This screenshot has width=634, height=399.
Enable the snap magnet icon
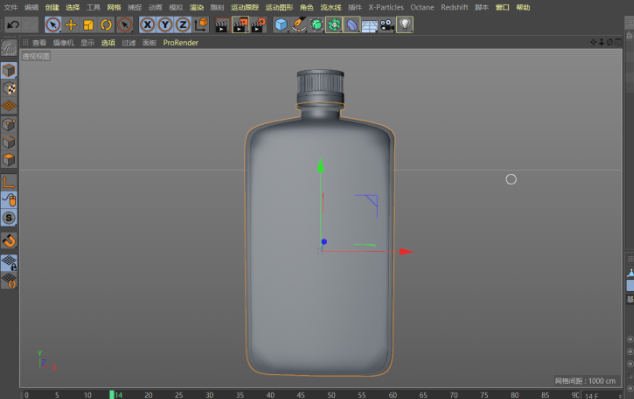(x=9, y=241)
